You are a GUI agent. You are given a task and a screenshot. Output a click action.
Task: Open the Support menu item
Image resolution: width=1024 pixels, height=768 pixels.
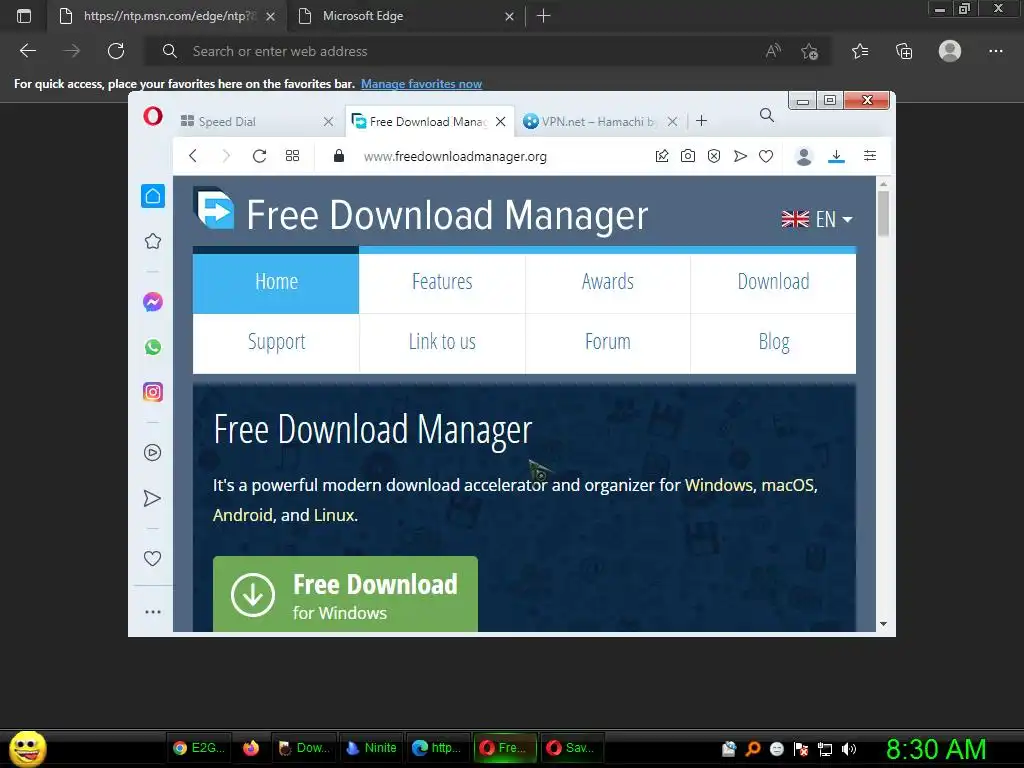pos(276,342)
